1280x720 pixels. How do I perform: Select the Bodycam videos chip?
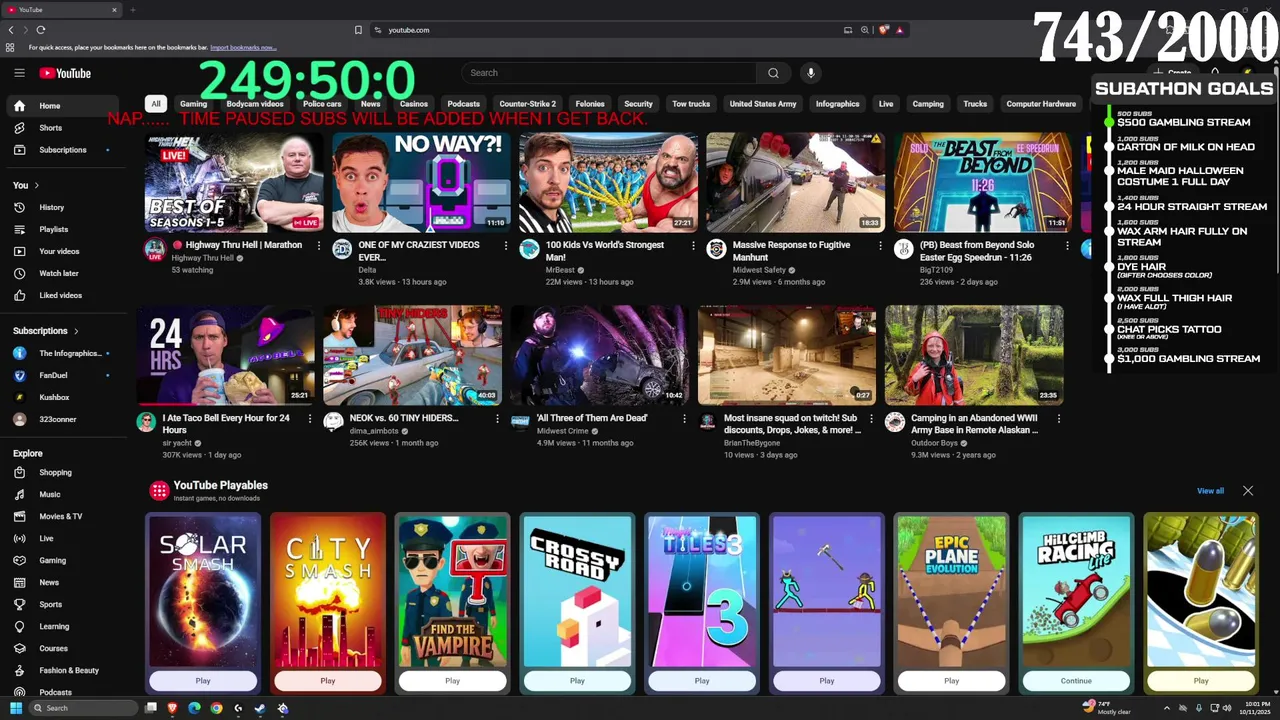pos(255,104)
